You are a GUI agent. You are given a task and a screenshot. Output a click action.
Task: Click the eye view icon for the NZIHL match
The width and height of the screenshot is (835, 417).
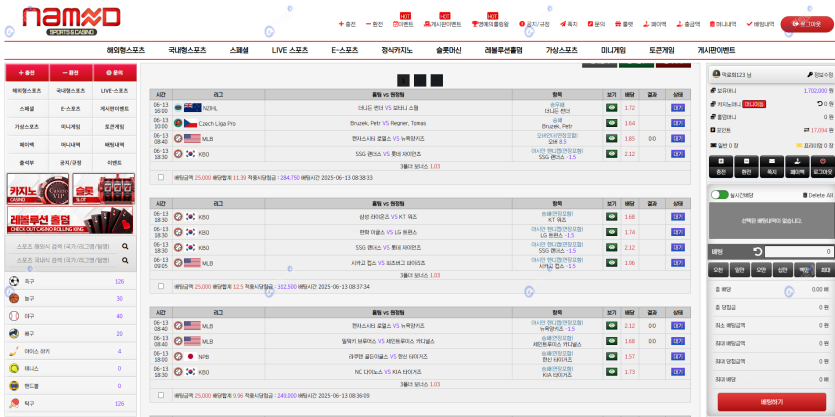[611, 107]
